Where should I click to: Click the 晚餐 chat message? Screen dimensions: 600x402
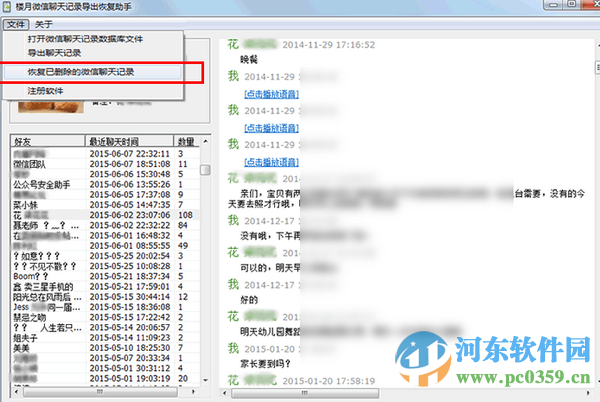(x=249, y=59)
